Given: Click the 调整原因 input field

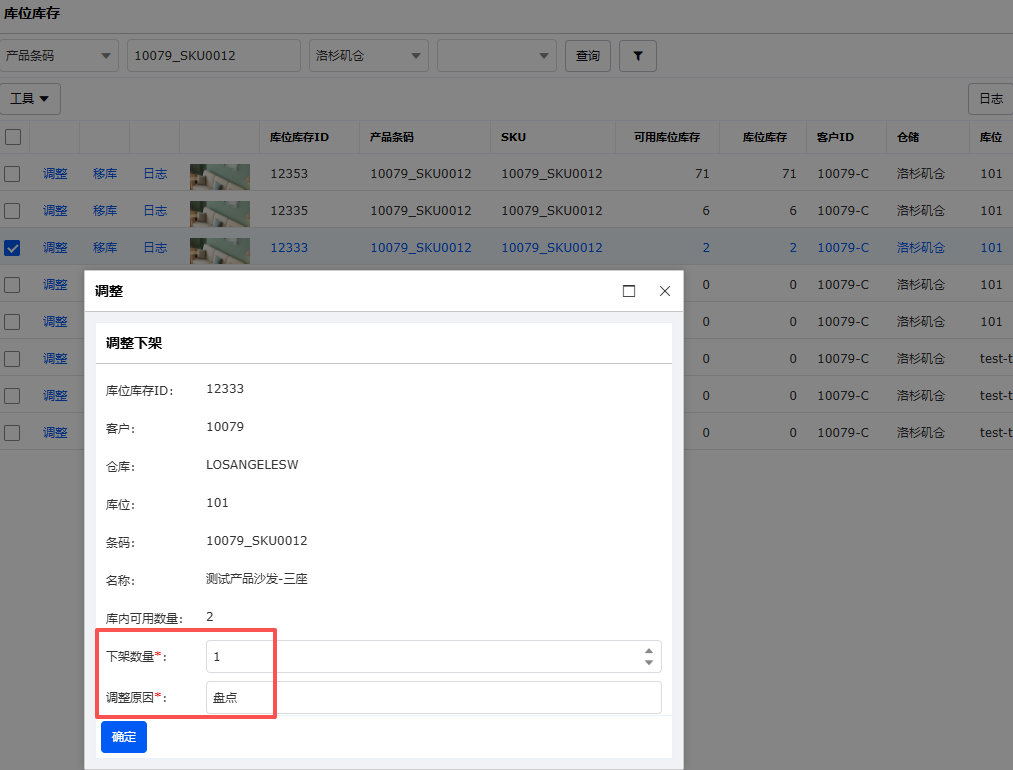Looking at the screenshot, I should click(x=433, y=698).
